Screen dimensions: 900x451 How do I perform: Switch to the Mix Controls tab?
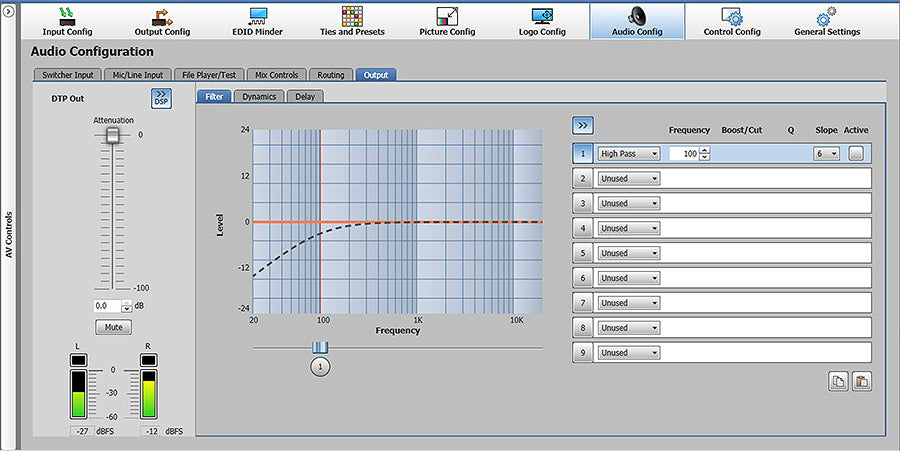pyautogui.click(x=277, y=75)
